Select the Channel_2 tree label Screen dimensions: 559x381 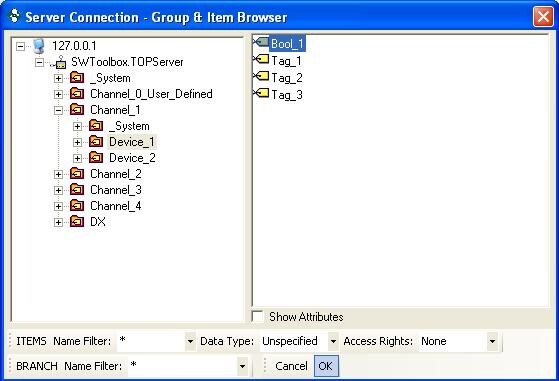point(116,174)
